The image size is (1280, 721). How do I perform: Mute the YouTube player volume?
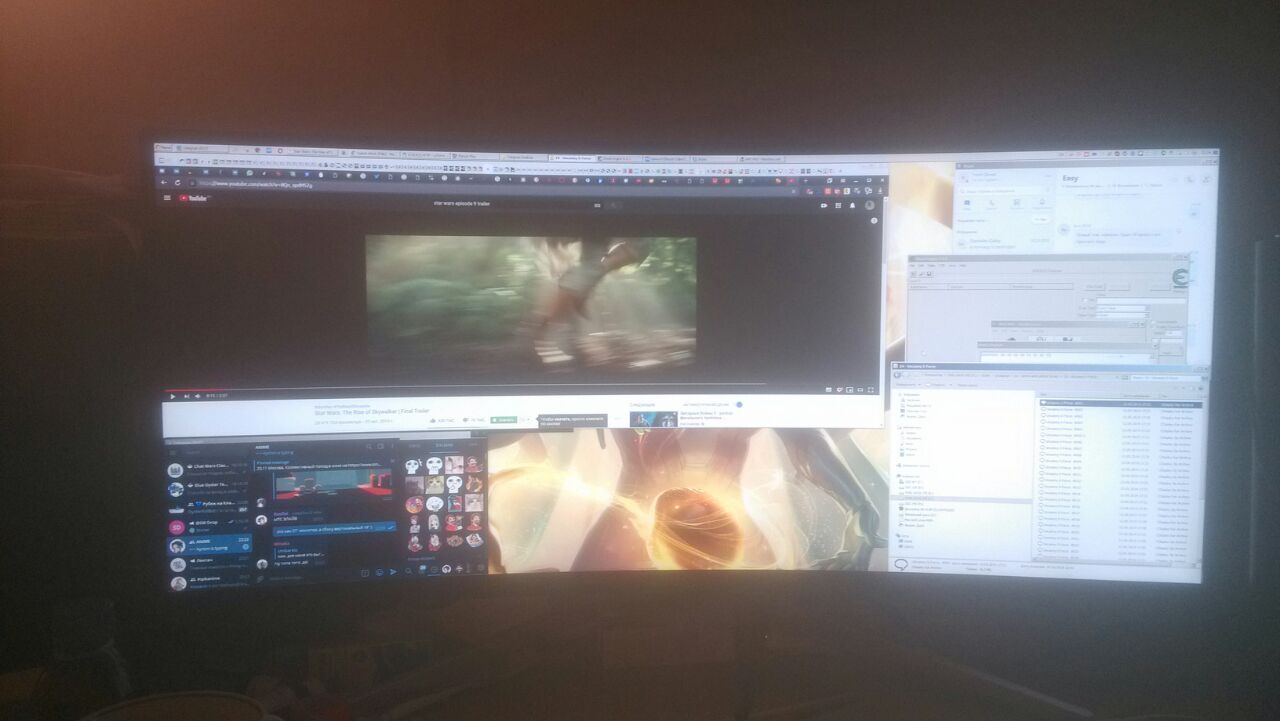click(199, 396)
